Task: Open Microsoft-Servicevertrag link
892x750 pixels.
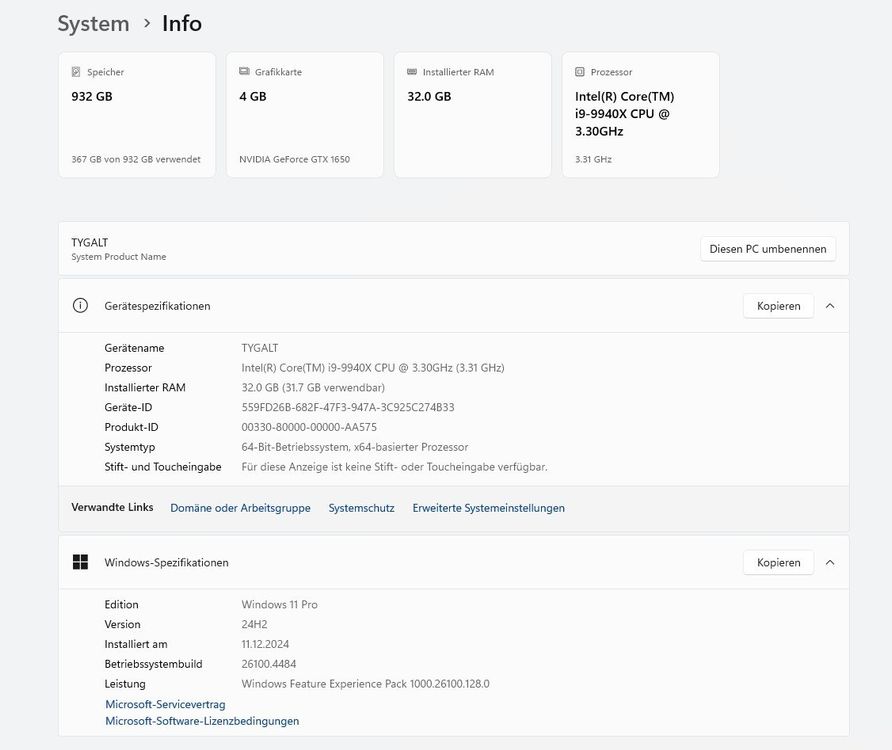Action: [x=165, y=704]
